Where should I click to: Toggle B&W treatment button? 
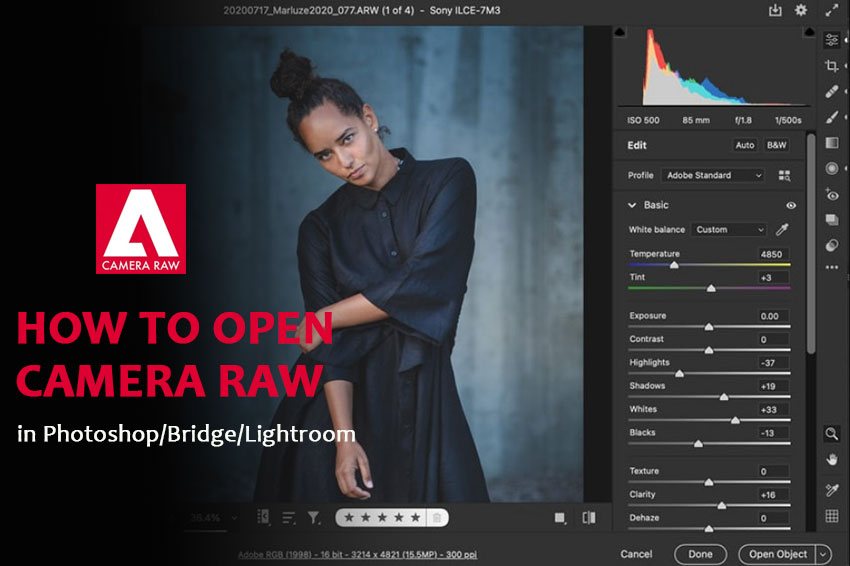point(776,145)
